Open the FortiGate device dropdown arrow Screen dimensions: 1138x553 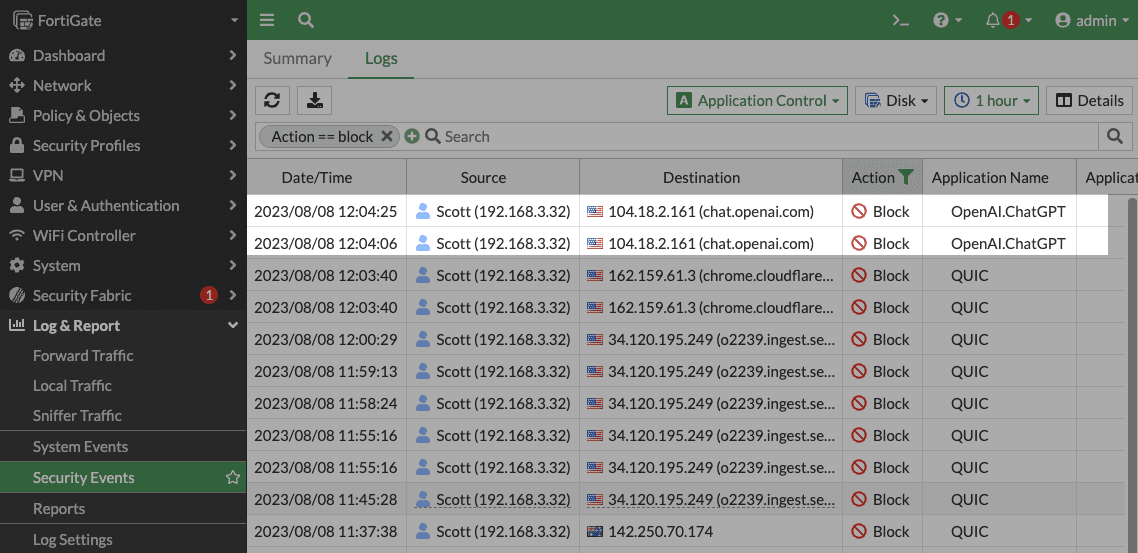pos(234,20)
